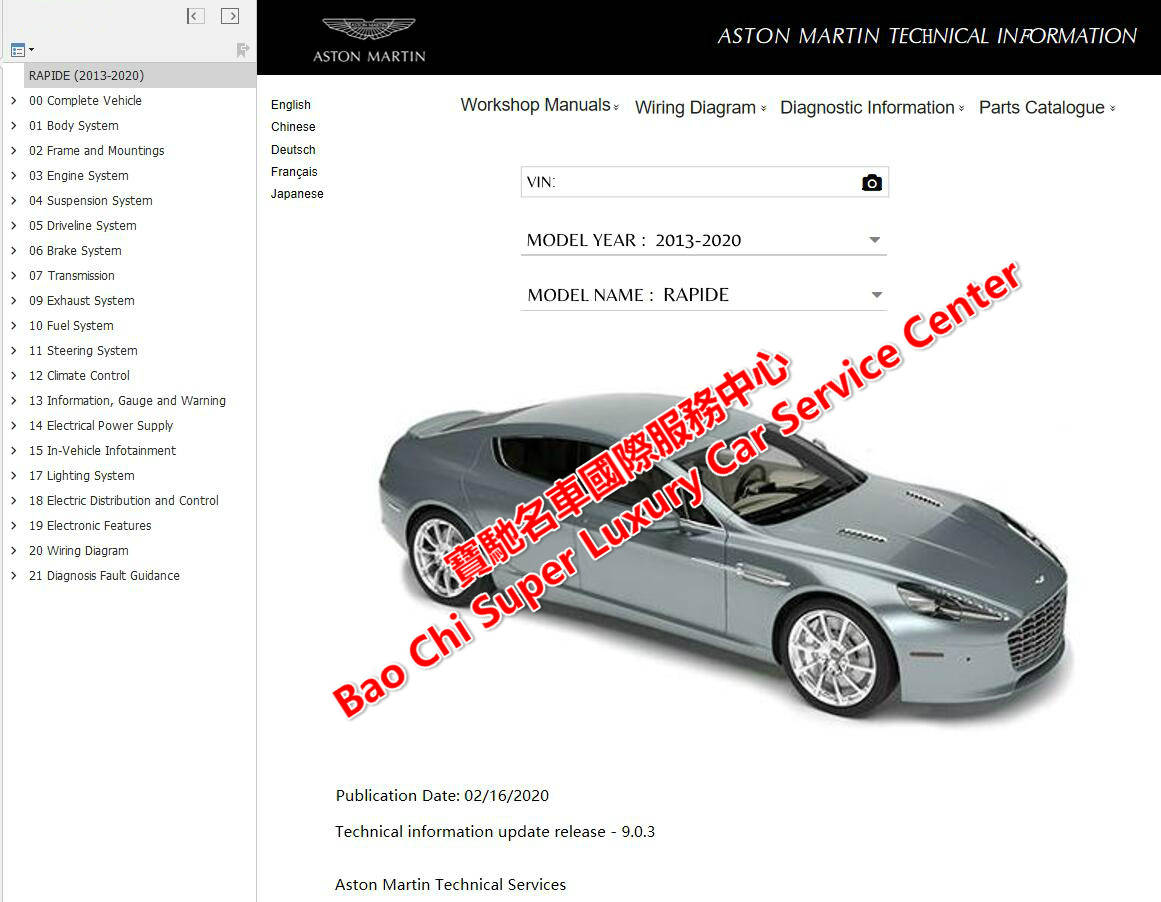Open 12 Climate Control entry
This screenshot has width=1161, height=902.
[79, 375]
